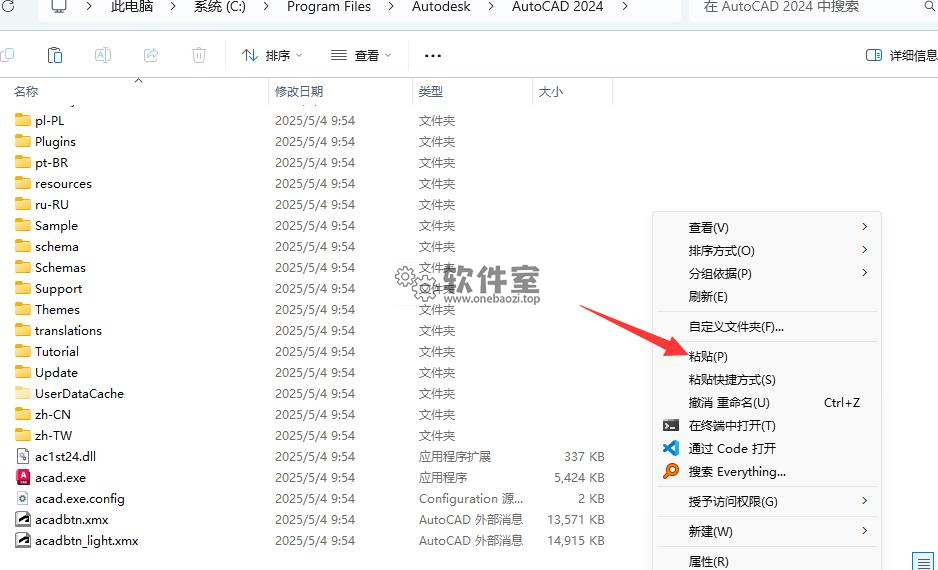938x570 pixels.
Task: Switch to details view icon in status bar
Action: pos(923,562)
